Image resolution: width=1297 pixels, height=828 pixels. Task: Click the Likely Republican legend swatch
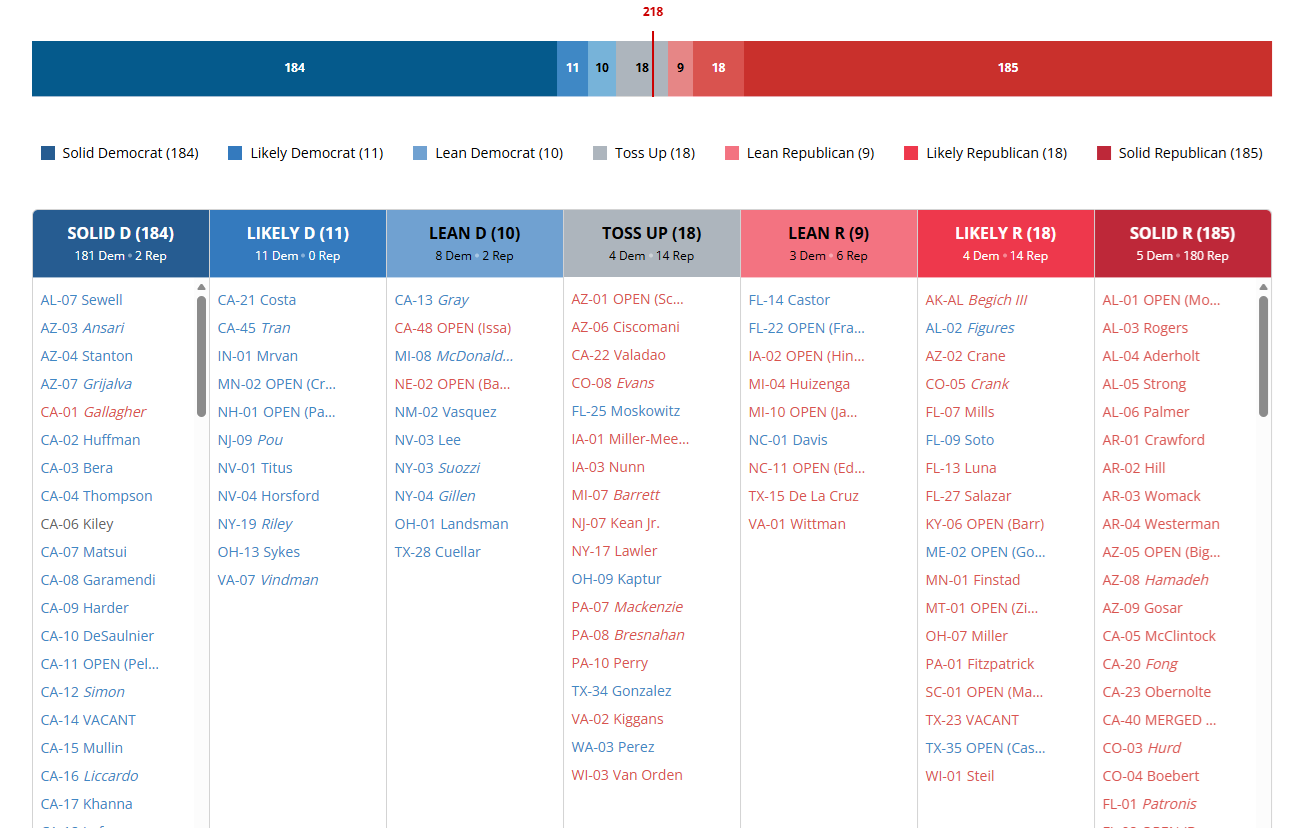[x=911, y=153]
